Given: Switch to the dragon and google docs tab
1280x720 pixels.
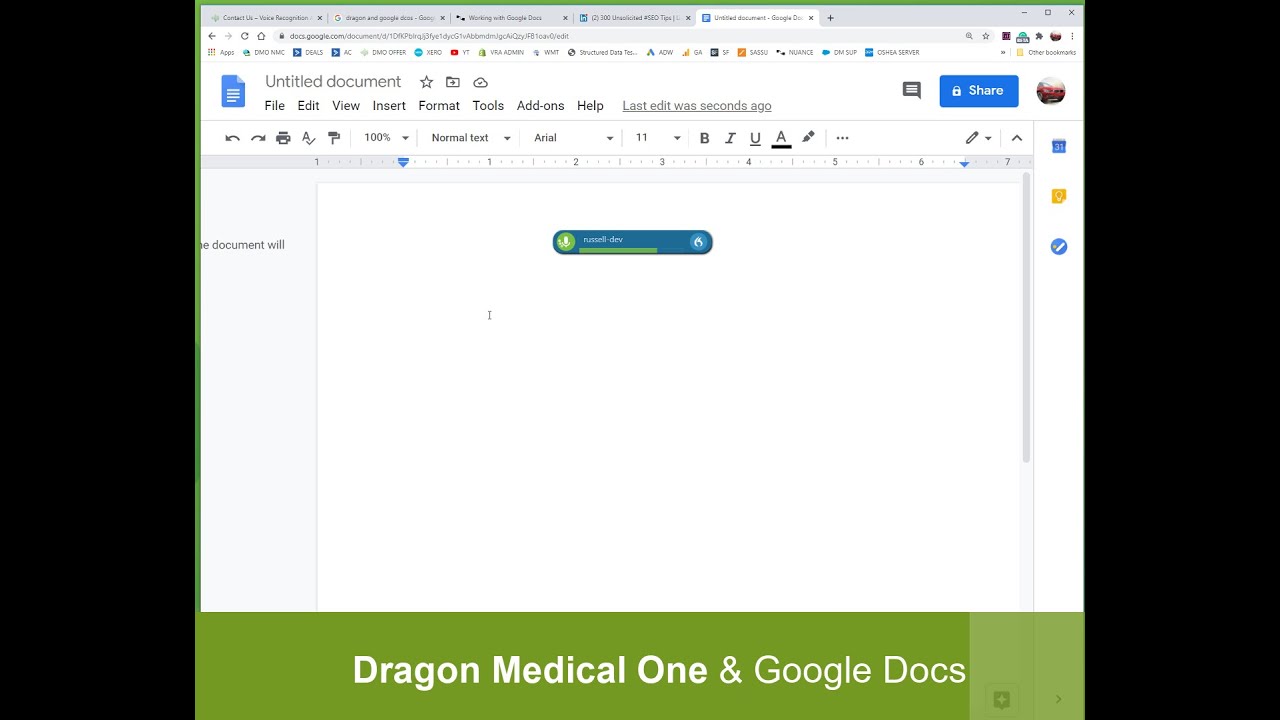Looking at the screenshot, I should click(x=388, y=18).
